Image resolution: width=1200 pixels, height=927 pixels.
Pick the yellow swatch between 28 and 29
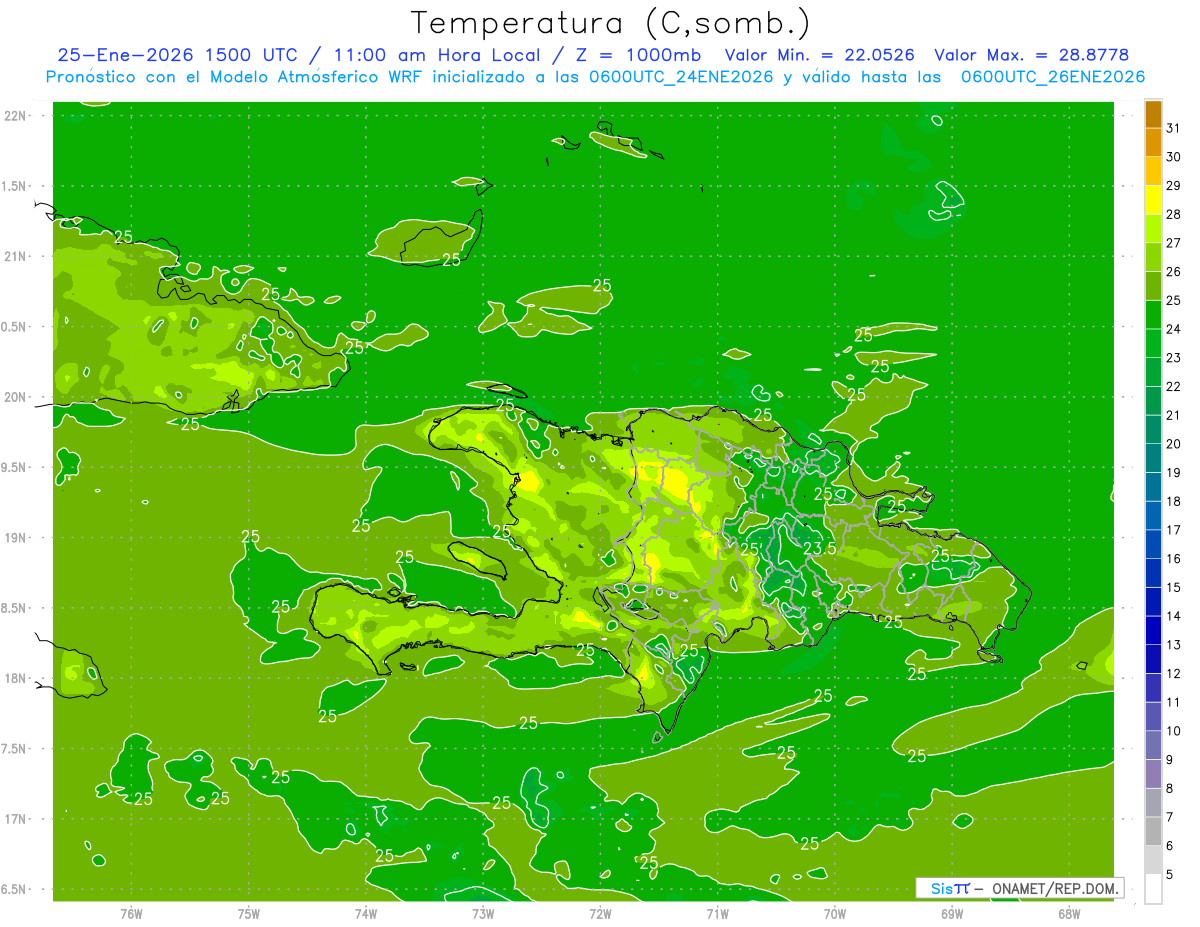click(1153, 200)
